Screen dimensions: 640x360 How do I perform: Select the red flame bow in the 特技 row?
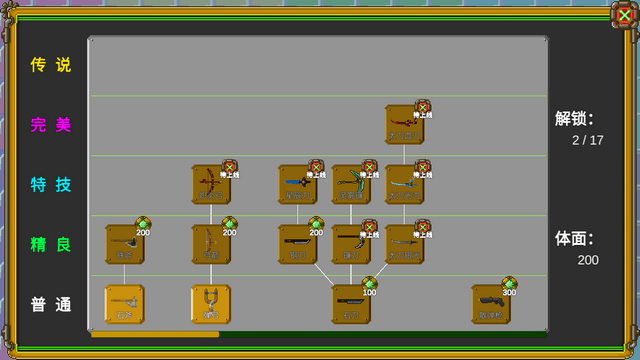pos(211,184)
